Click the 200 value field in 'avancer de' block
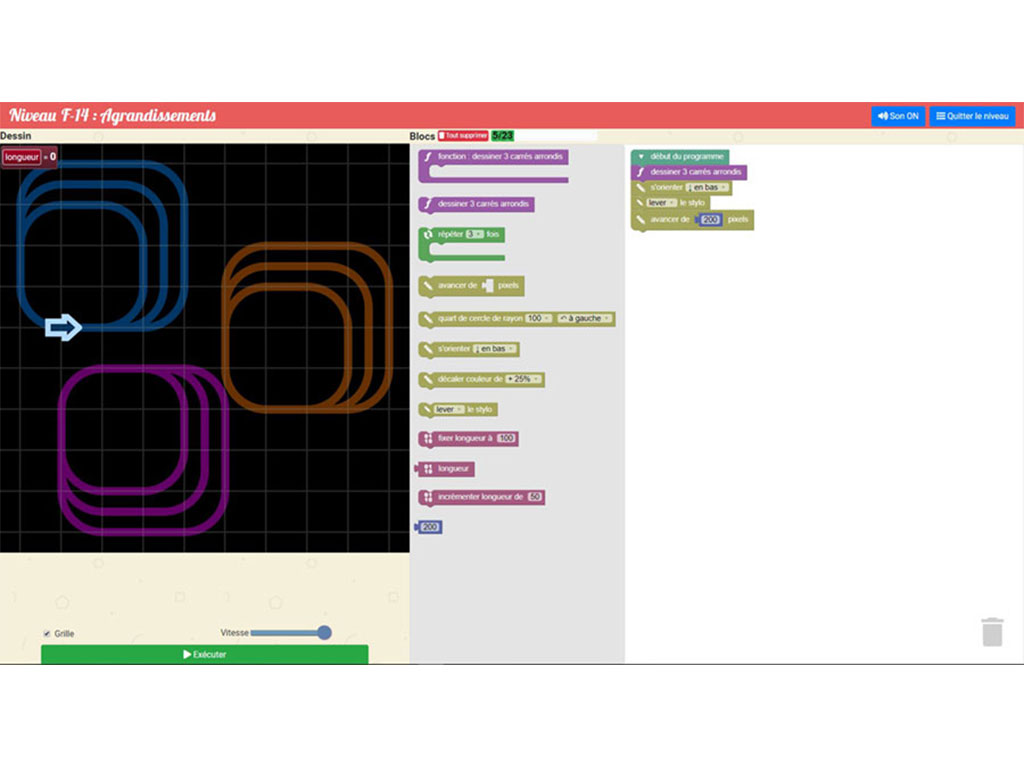Screen dimensions: 1024x768 coord(710,220)
